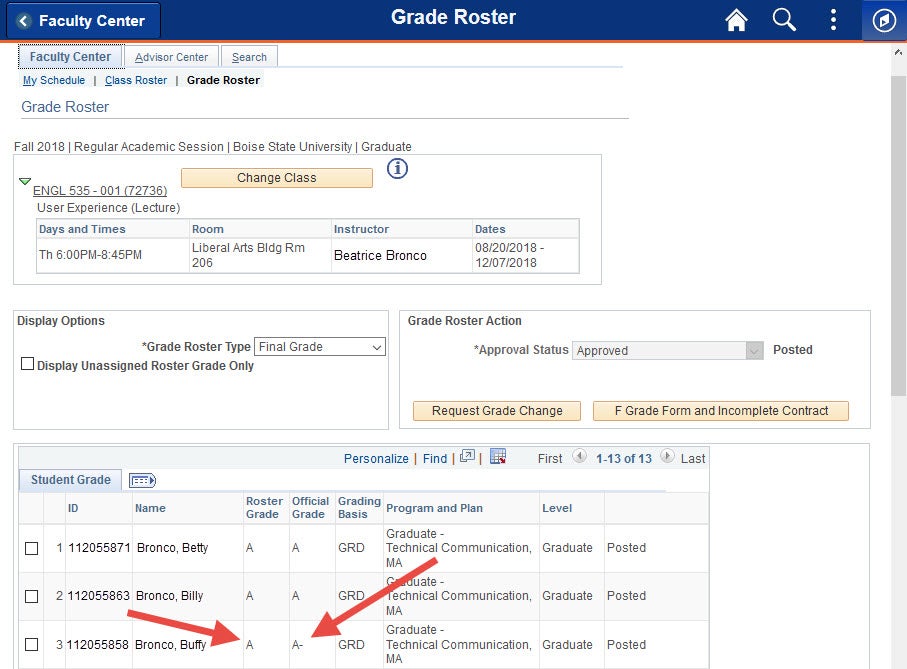Click Buffy's official grade A-
The image size is (907, 669).
[297, 645]
